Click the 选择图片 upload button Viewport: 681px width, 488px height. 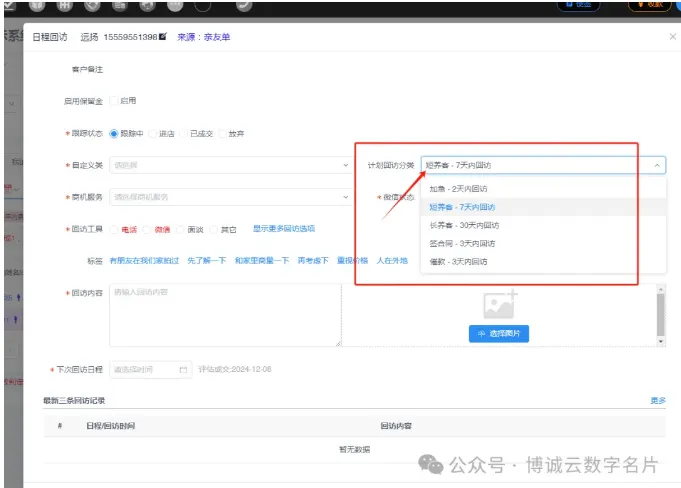tap(499, 333)
